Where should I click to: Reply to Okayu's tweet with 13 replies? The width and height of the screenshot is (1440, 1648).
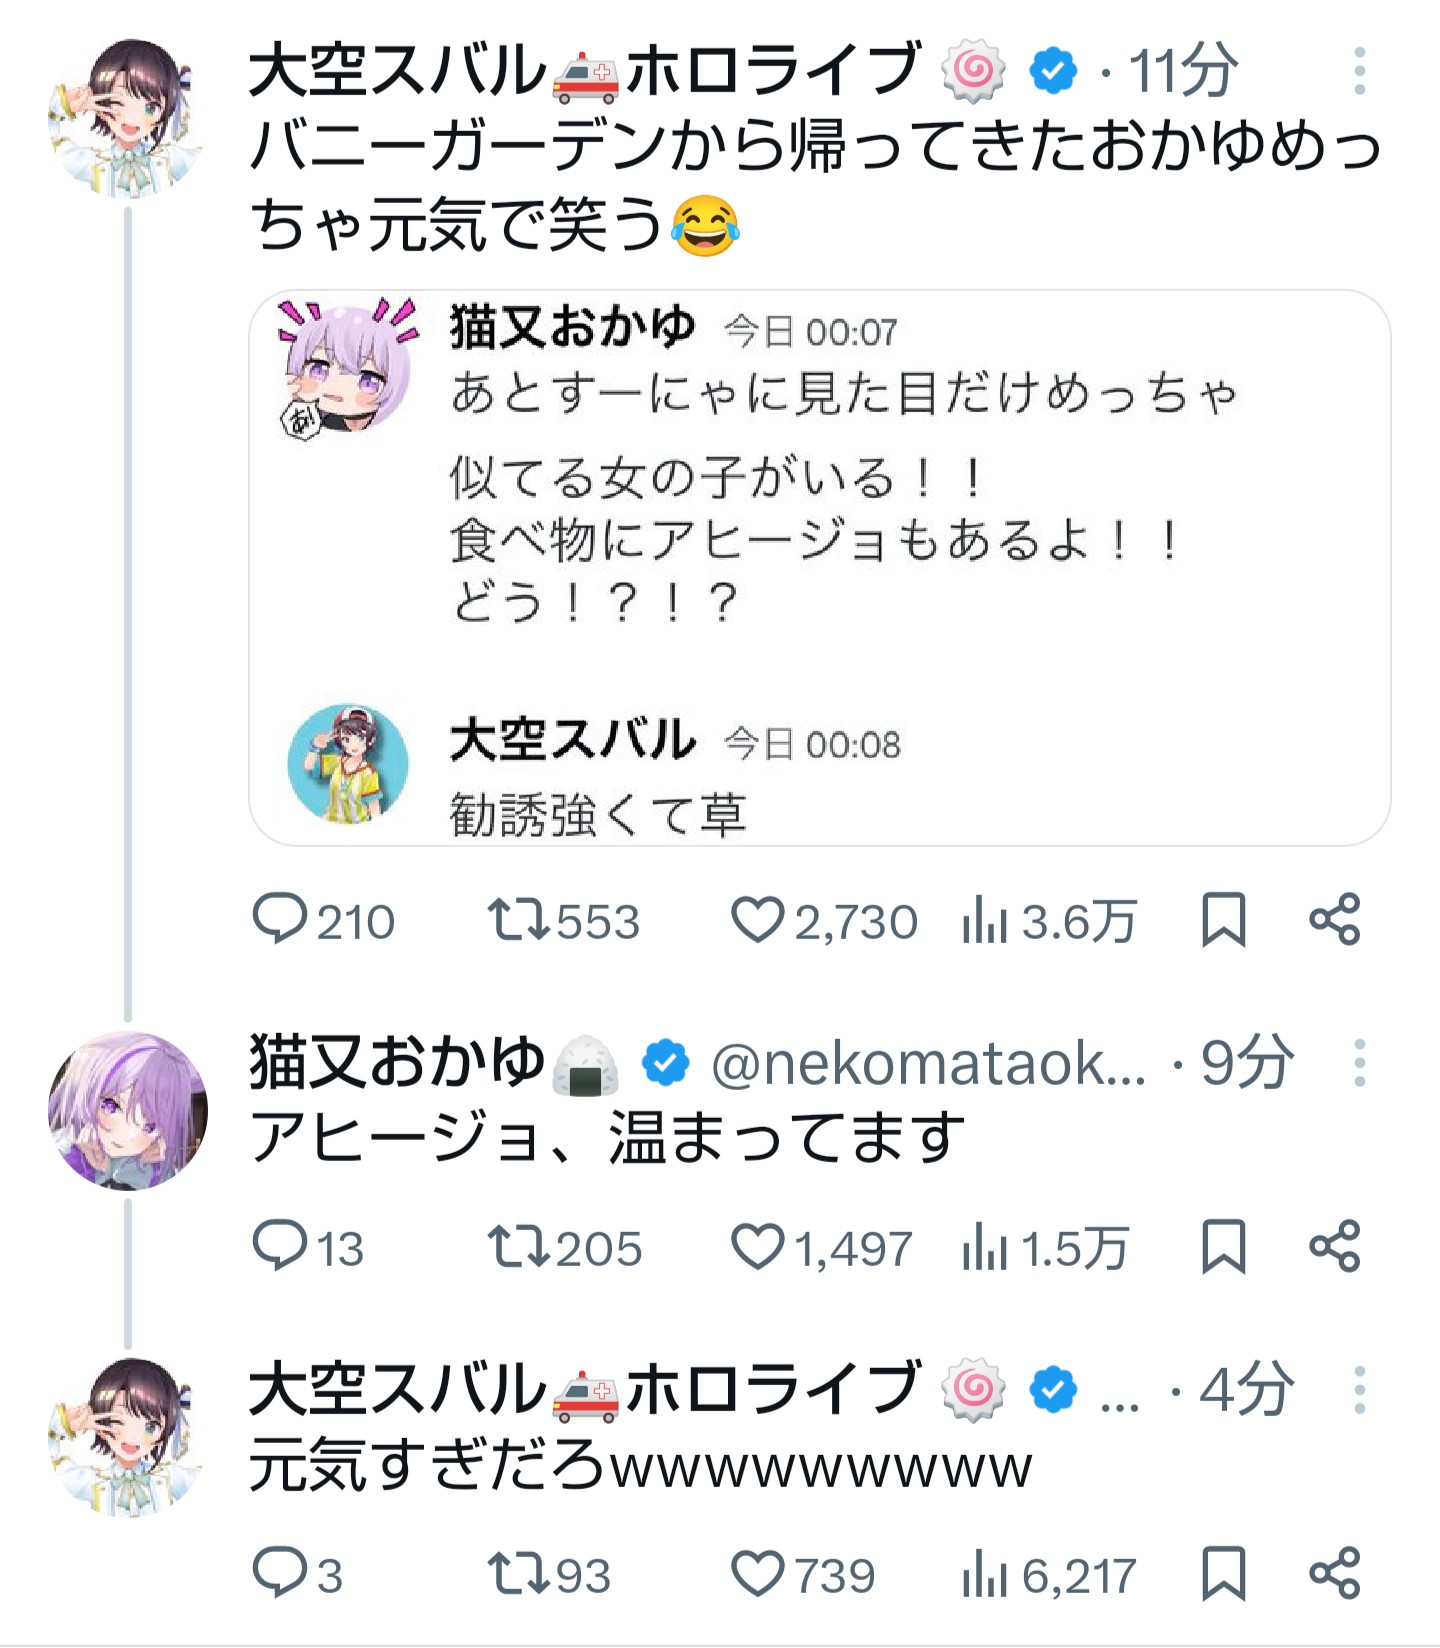pos(280,1246)
